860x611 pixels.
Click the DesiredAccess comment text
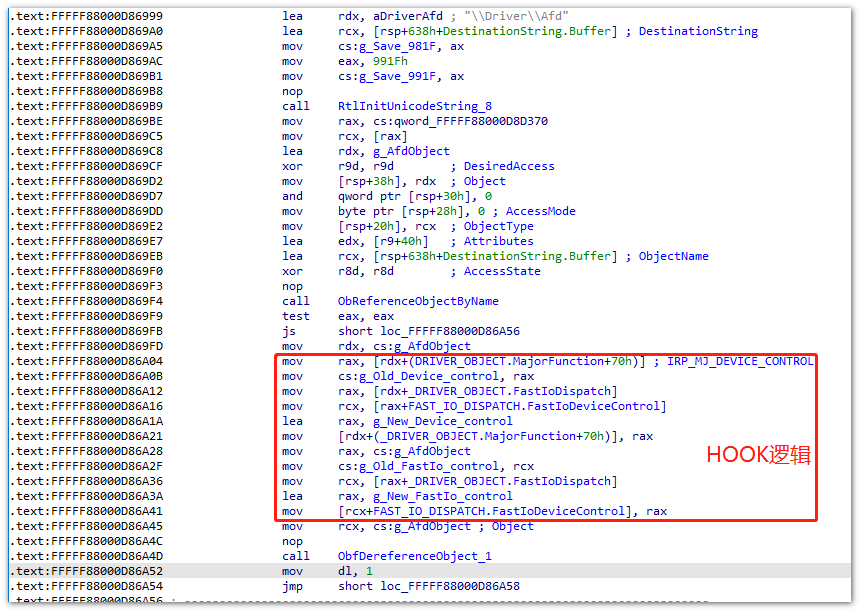pos(509,166)
